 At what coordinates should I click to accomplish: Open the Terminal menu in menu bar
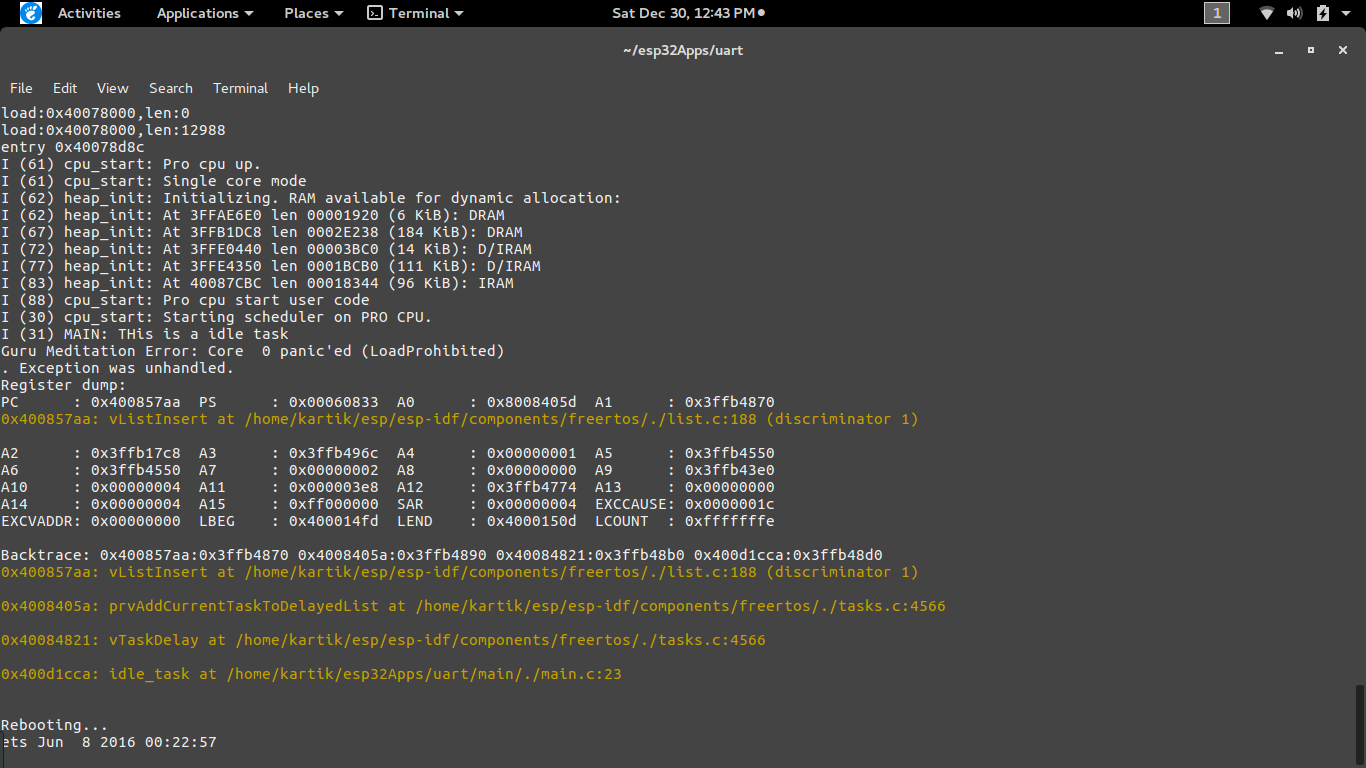241,88
